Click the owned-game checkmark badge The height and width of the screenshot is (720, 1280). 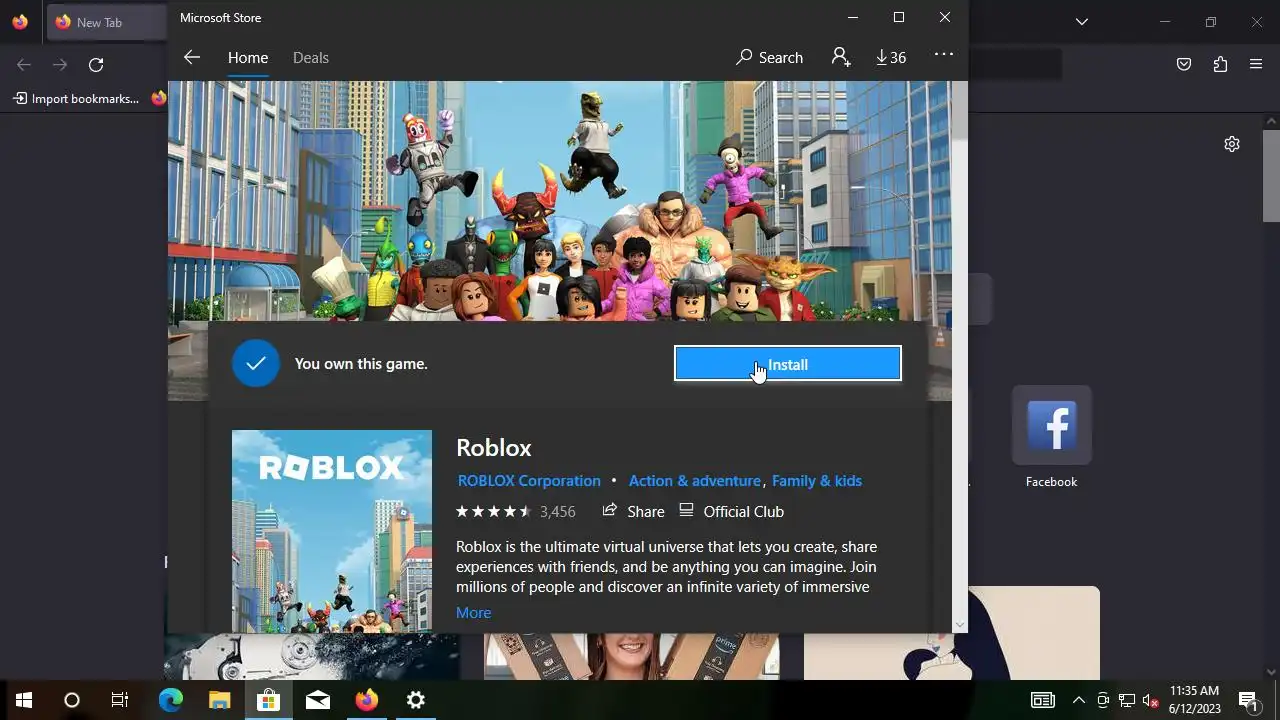[x=256, y=363]
